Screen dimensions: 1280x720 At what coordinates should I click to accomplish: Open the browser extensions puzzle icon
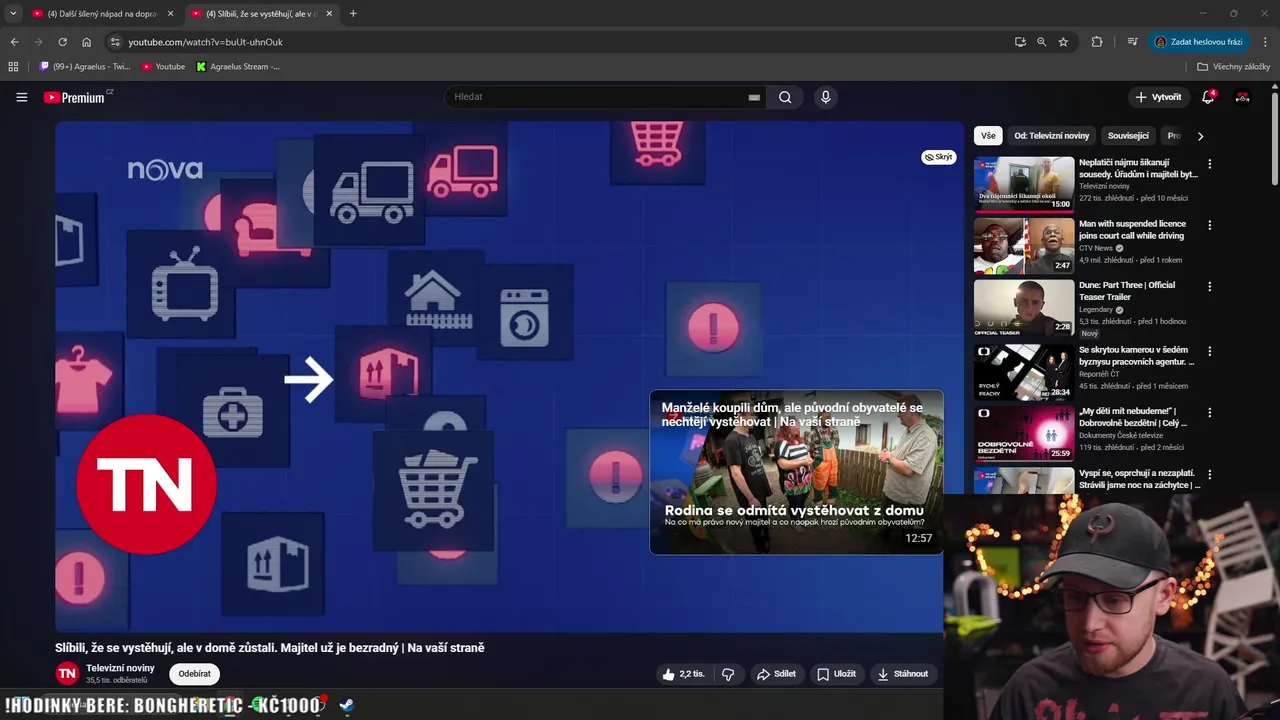[x=1097, y=42]
